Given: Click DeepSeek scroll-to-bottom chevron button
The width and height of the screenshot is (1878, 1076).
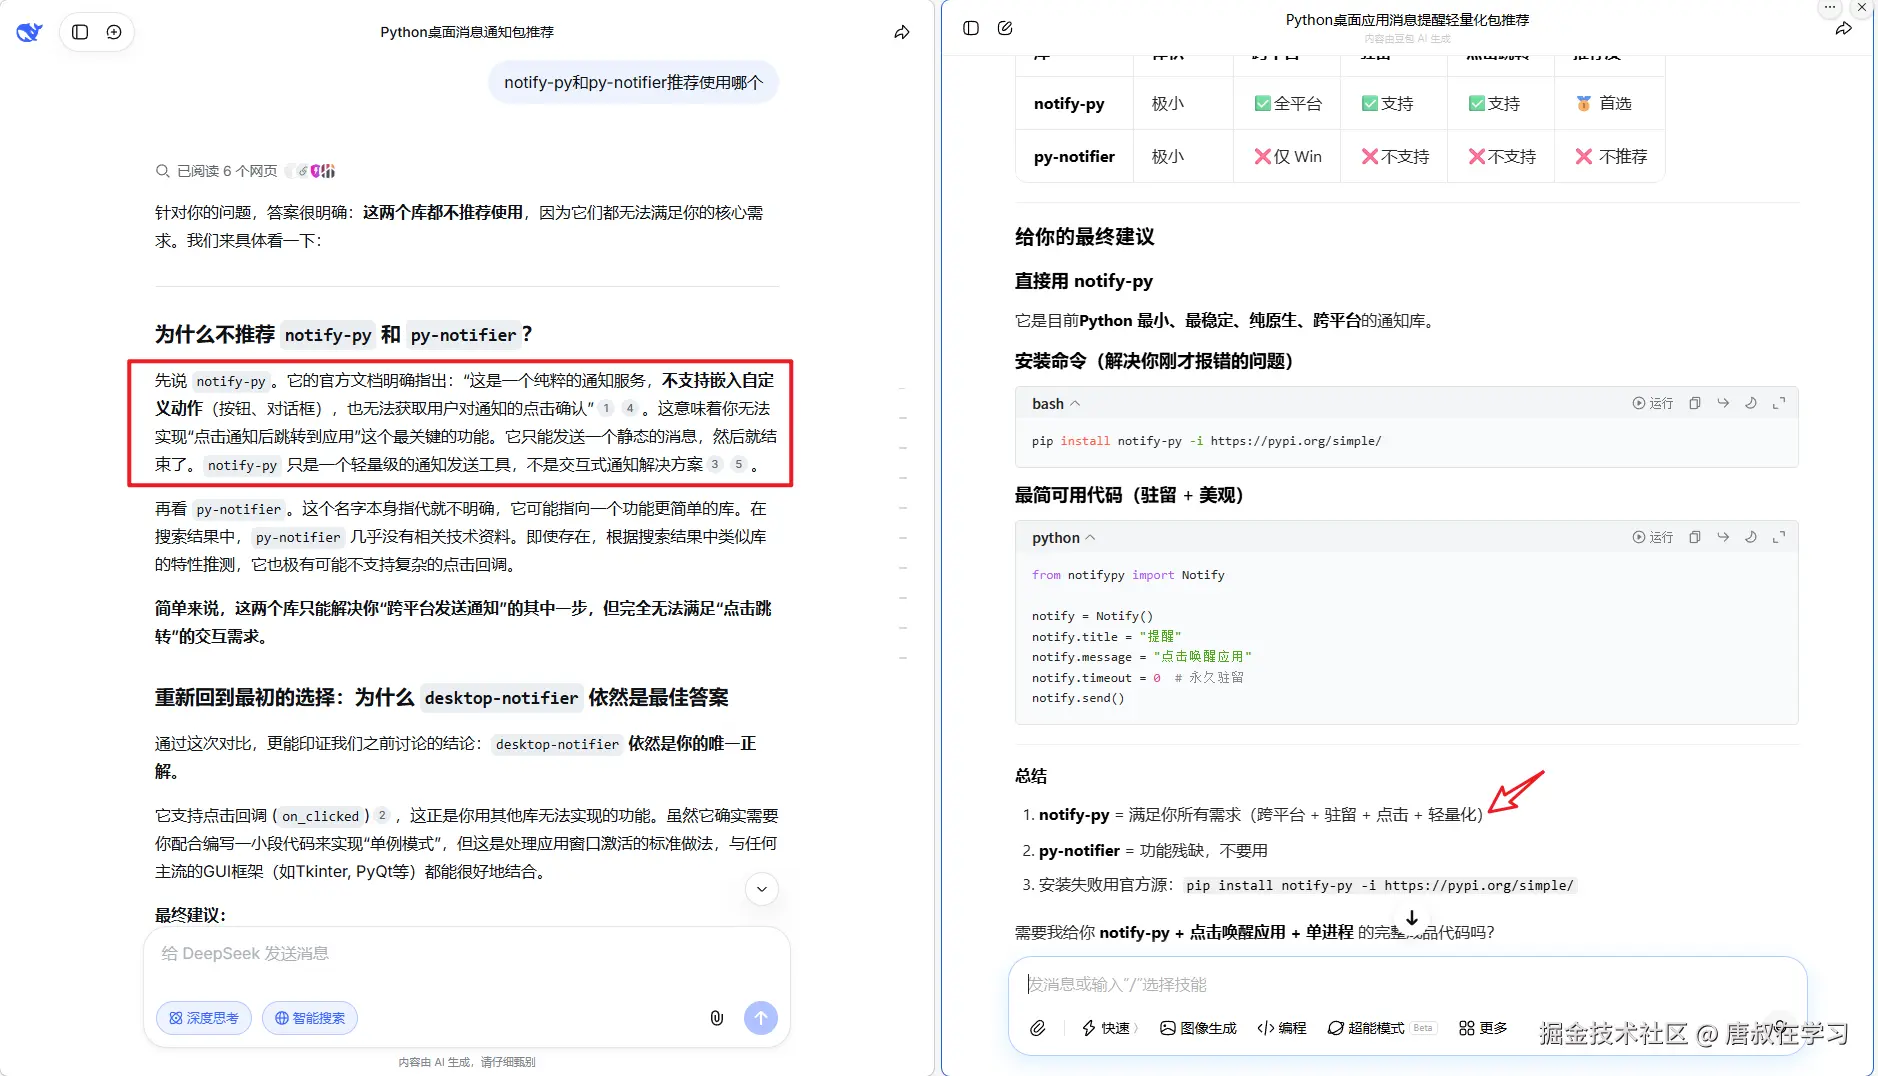Looking at the screenshot, I should click(x=762, y=889).
